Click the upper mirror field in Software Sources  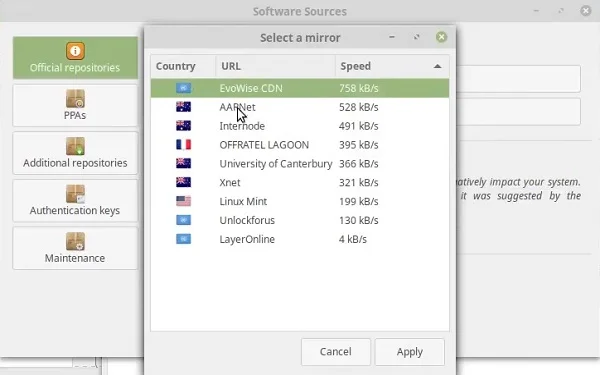click(518, 79)
